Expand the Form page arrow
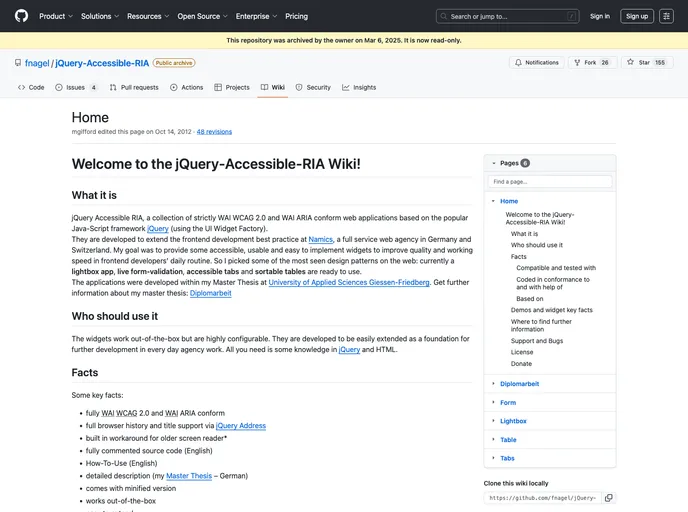The image size is (688, 512). click(493, 402)
